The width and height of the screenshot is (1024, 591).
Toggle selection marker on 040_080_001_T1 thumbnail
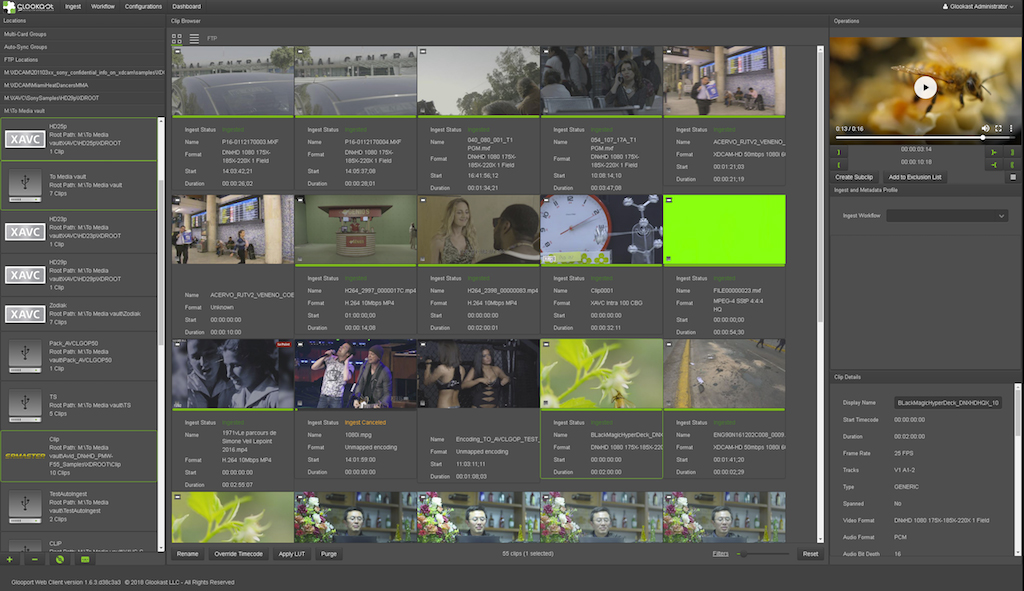tap(423, 51)
